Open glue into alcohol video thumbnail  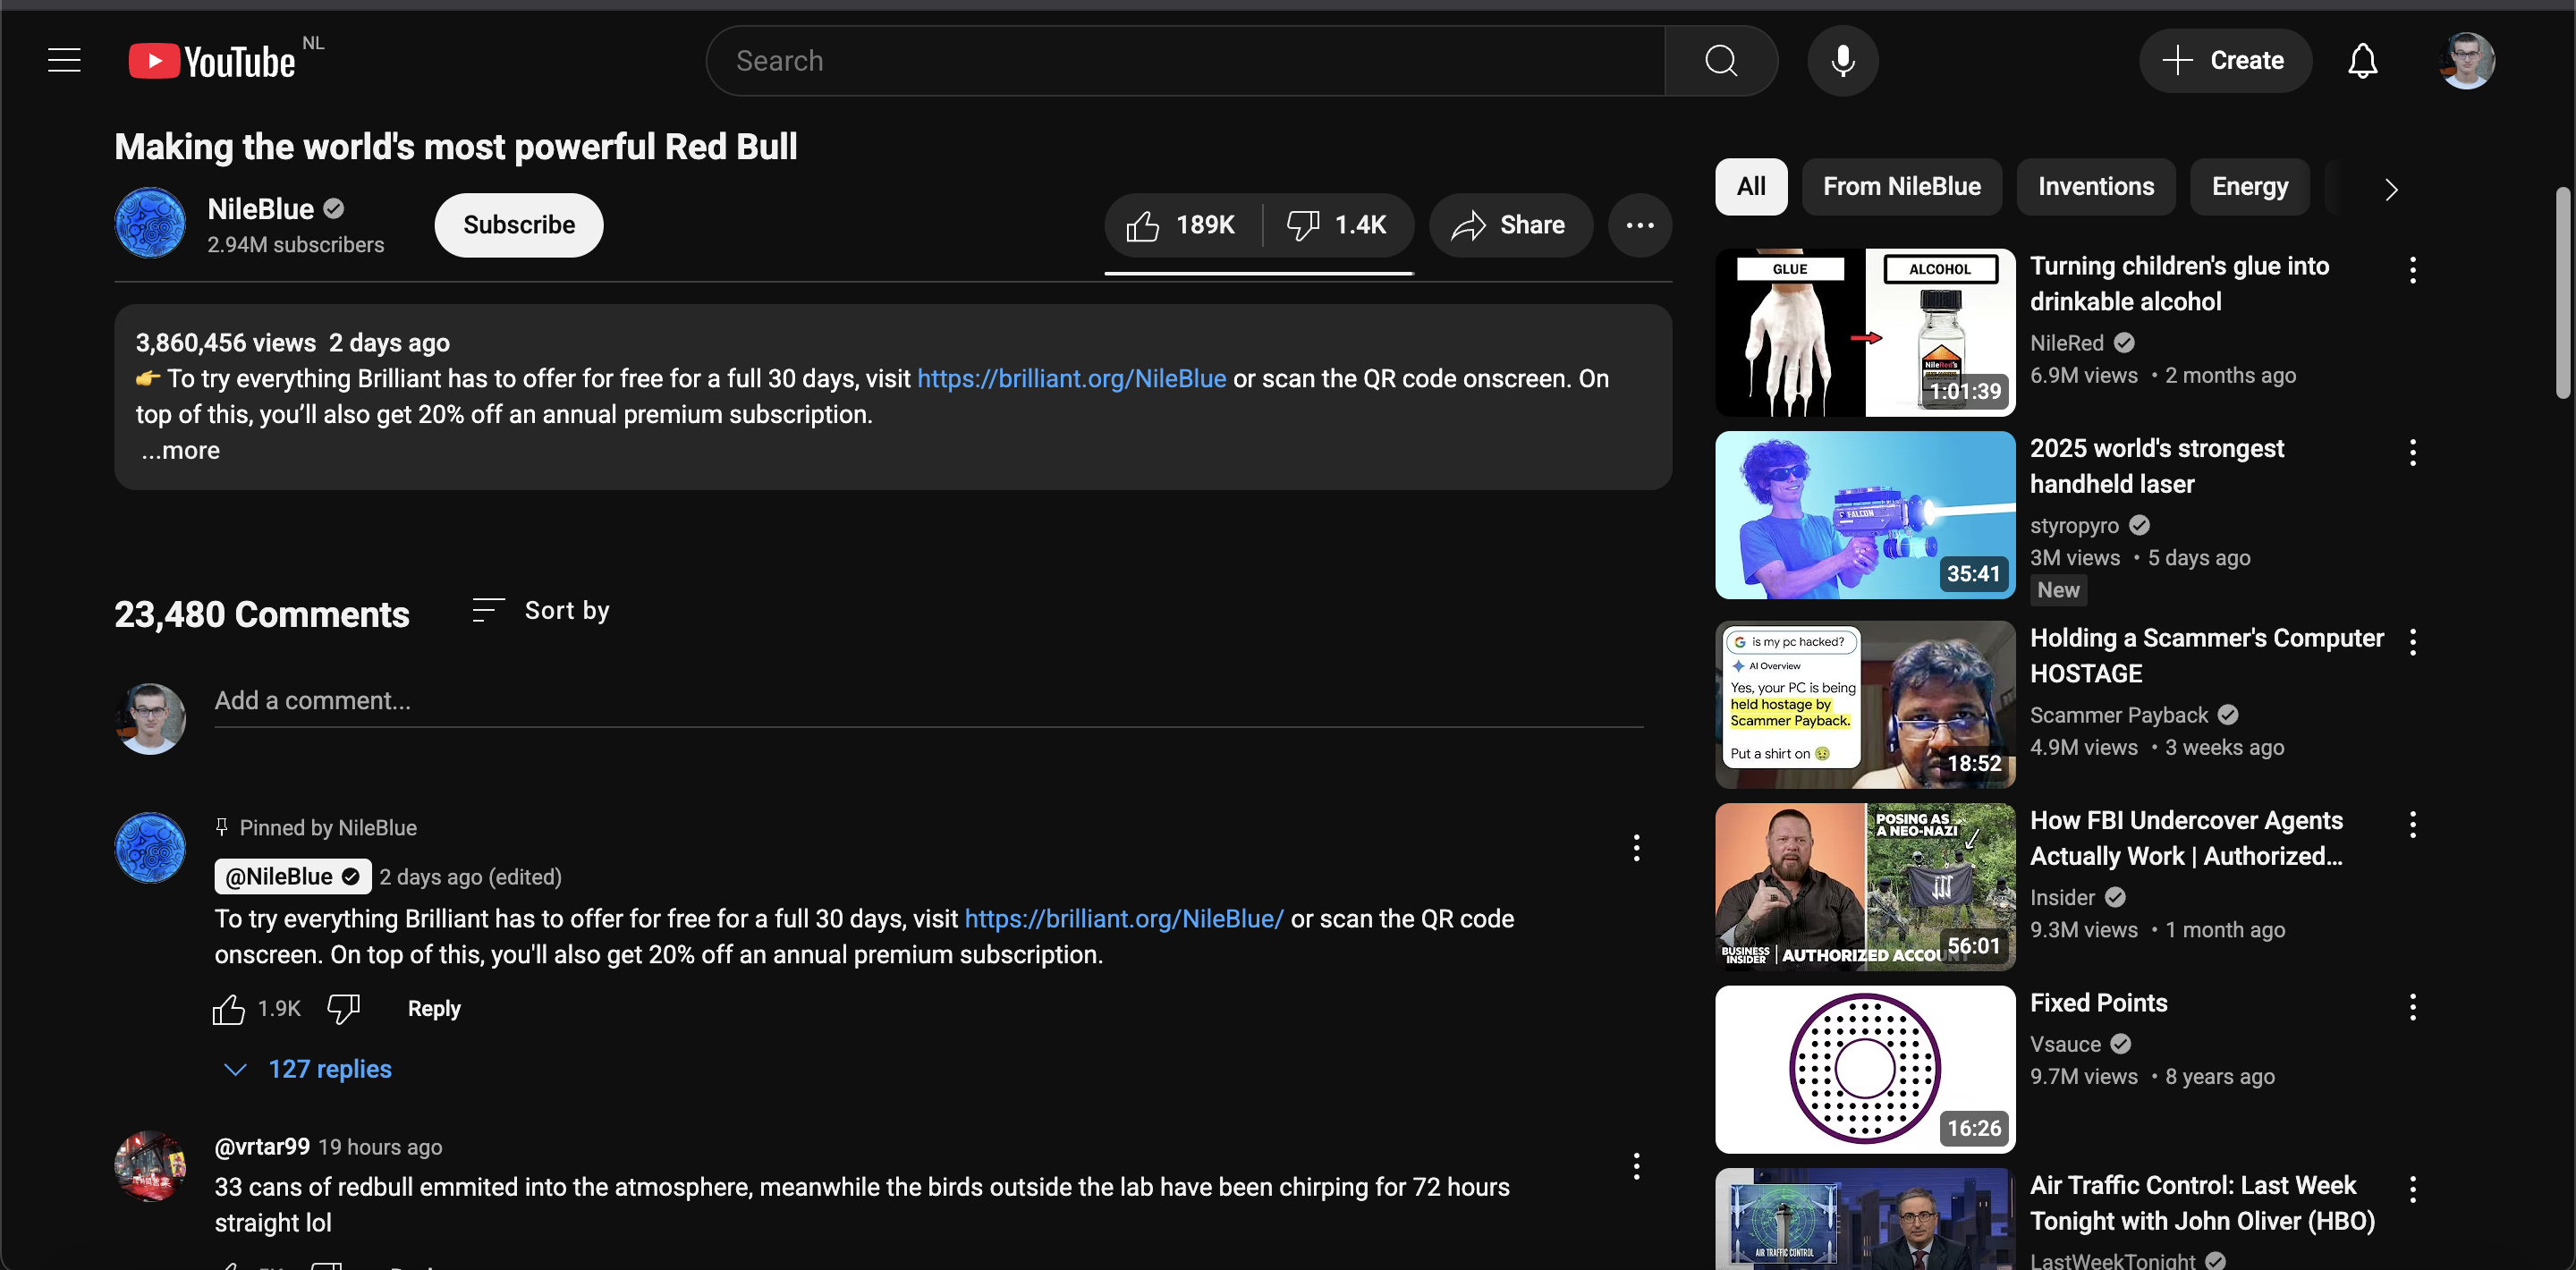coord(1865,333)
